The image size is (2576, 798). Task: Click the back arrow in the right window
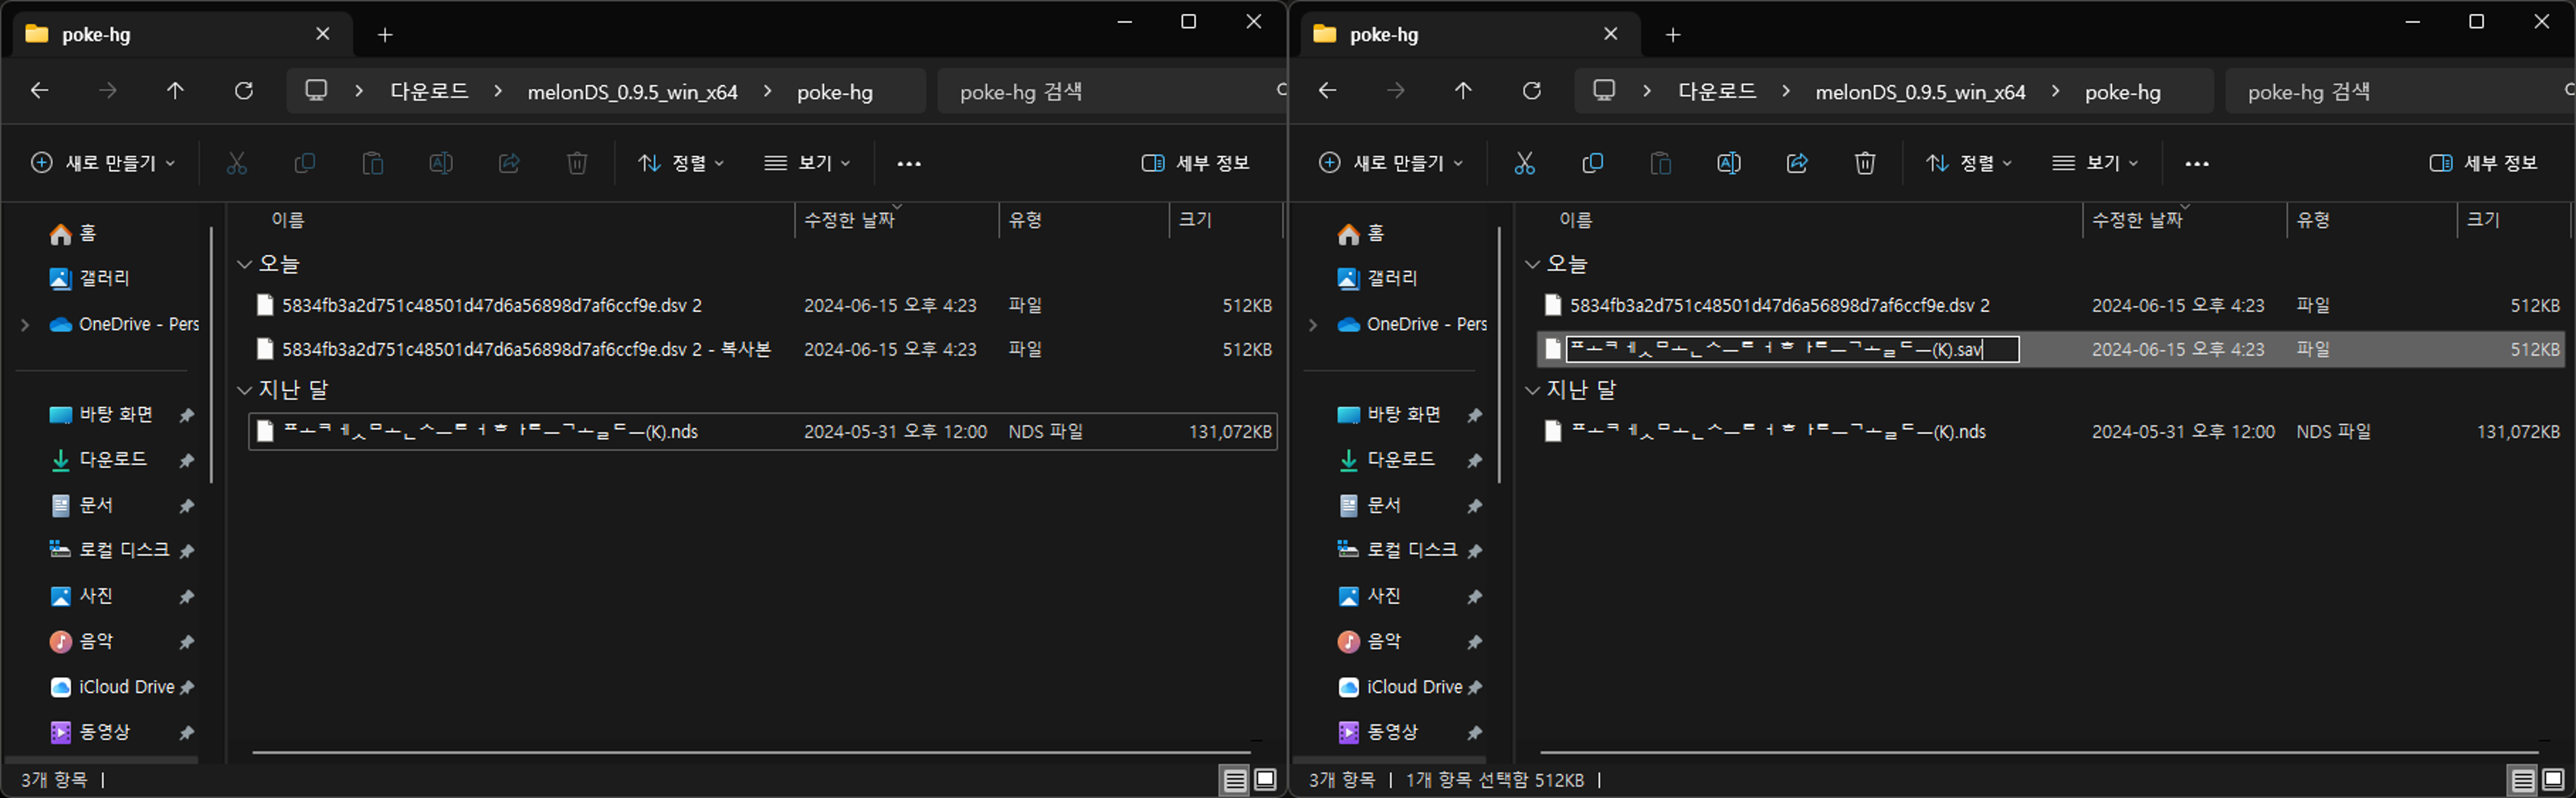click(1327, 91)
